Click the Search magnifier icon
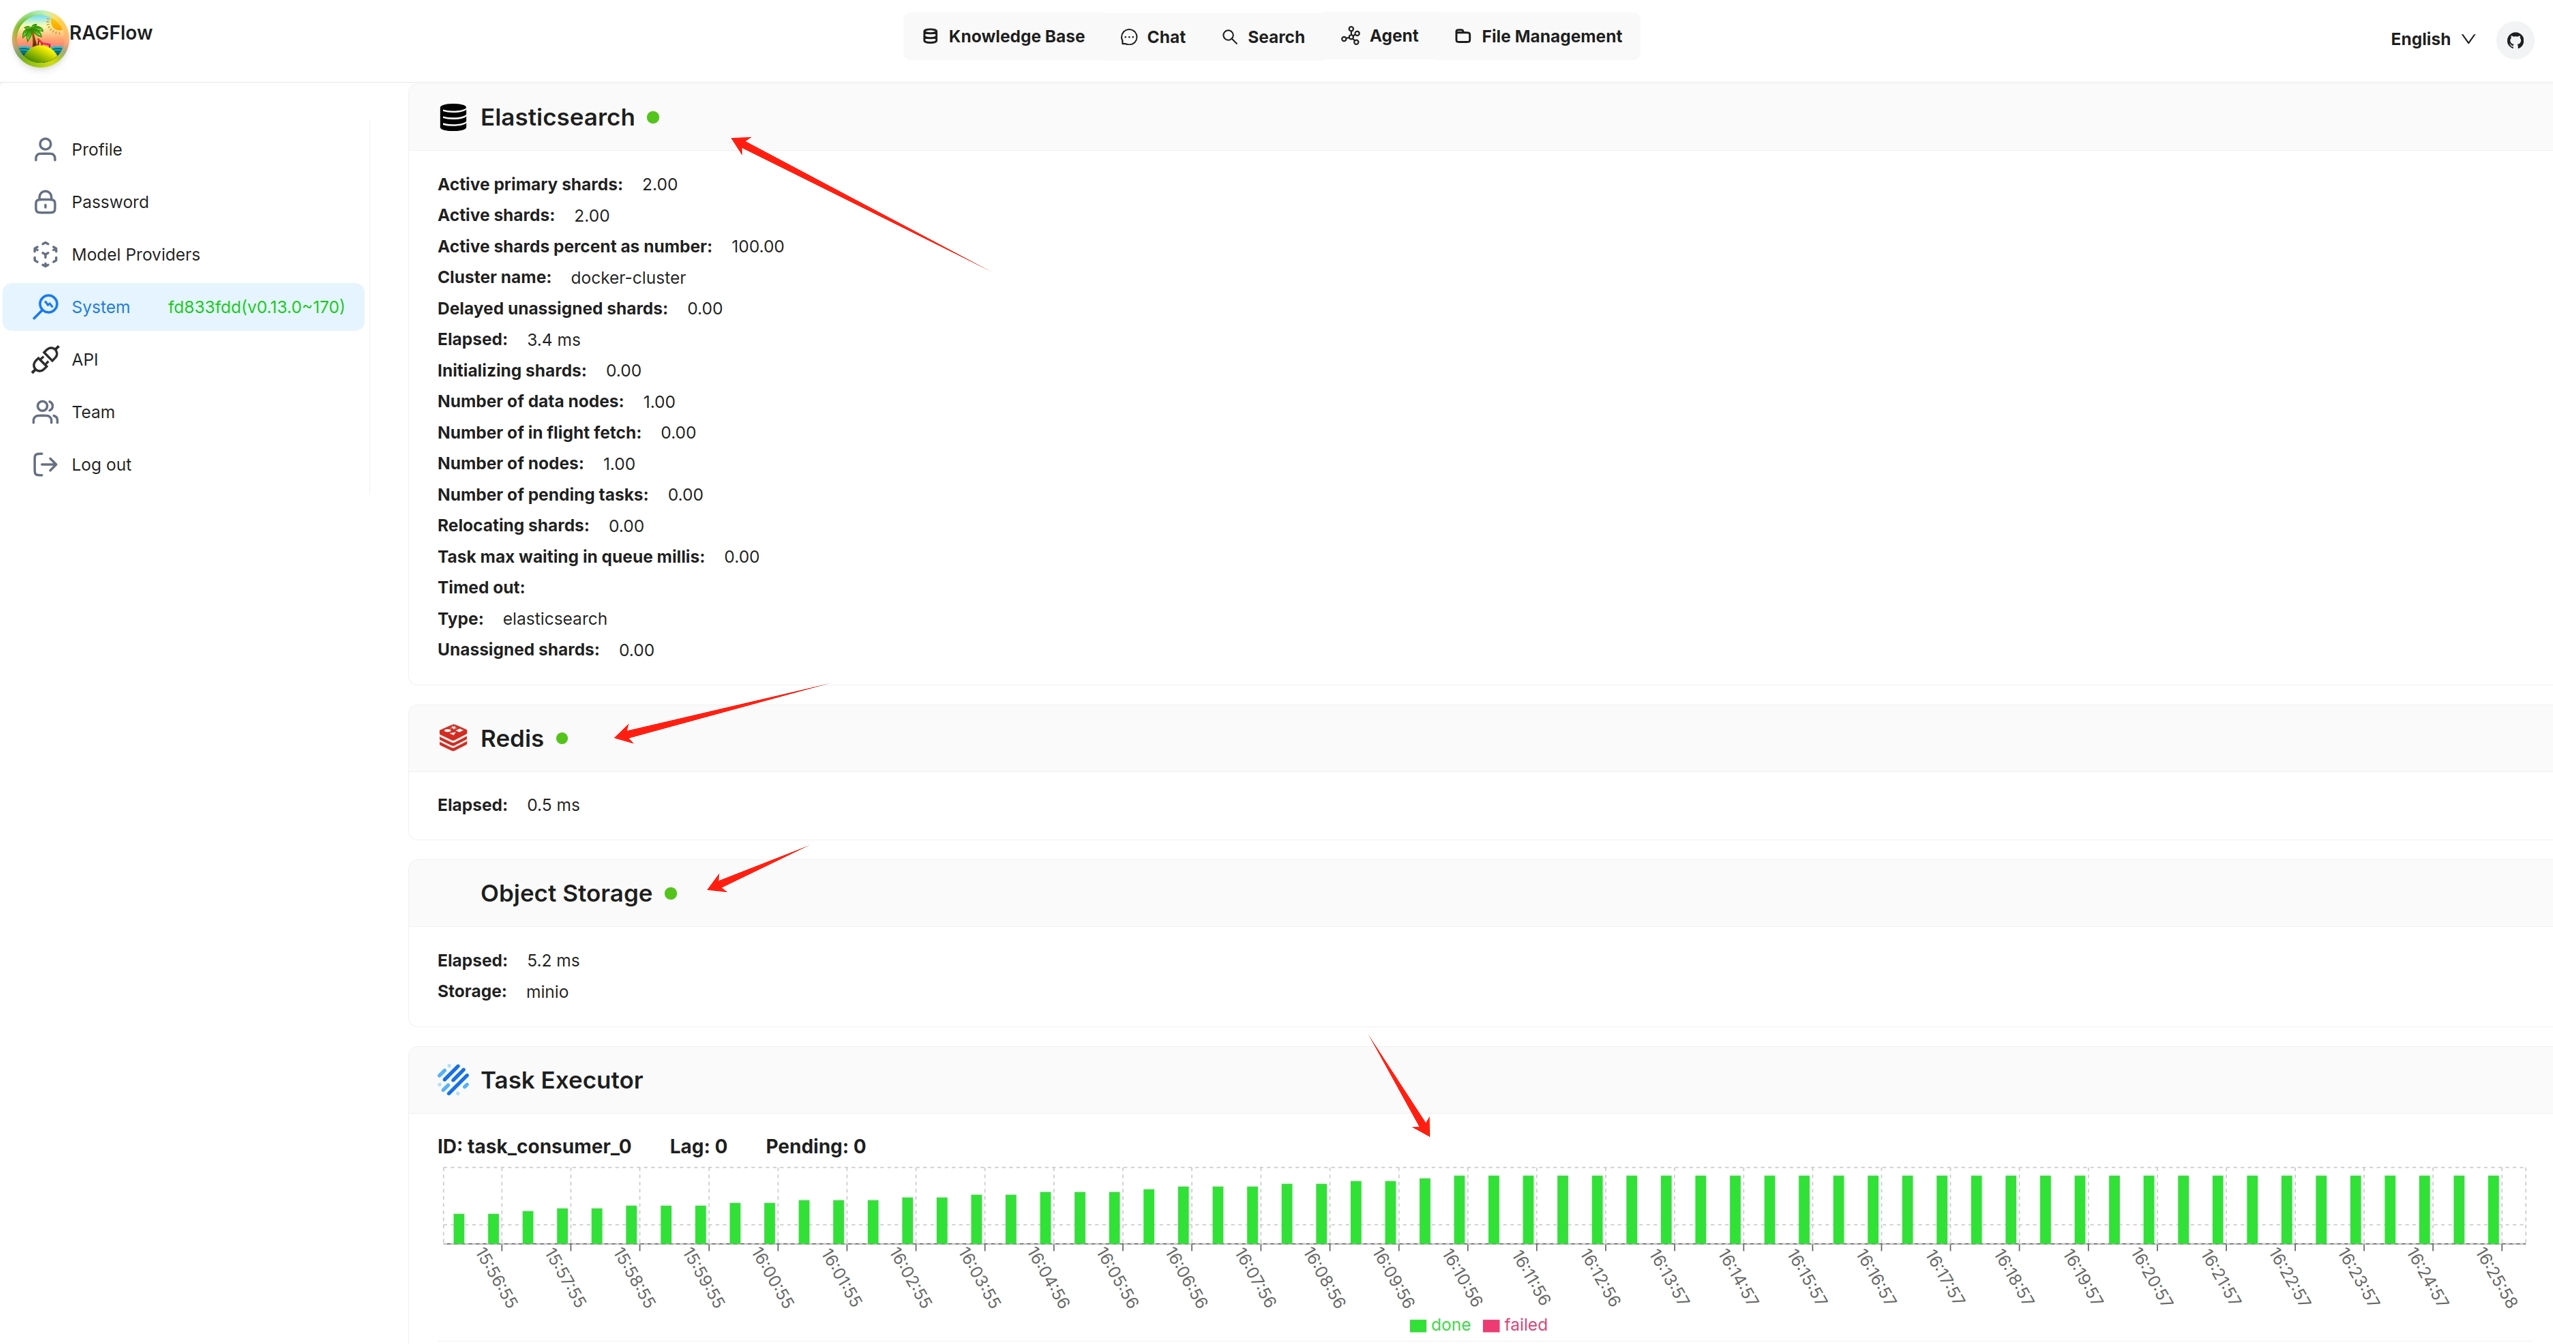The height and width of the screenshot is (1344, 2553). click(x=1230, y=37)
